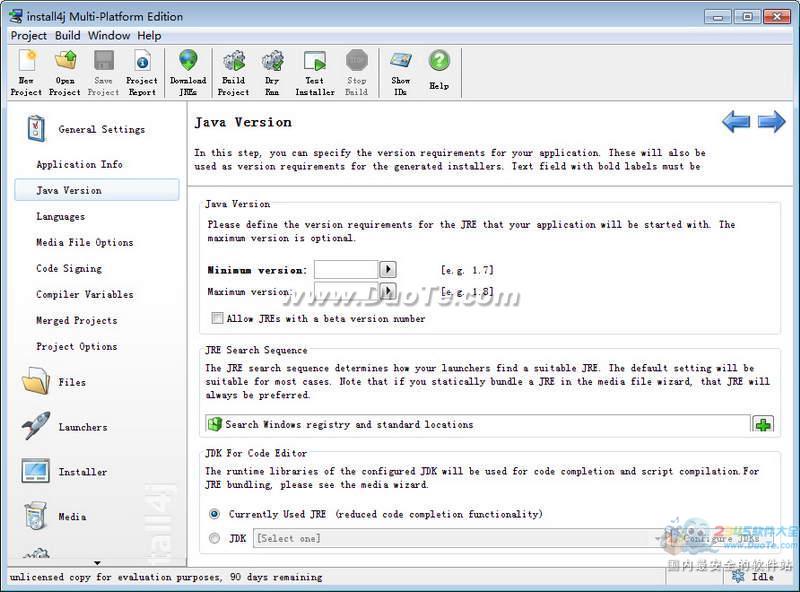800x592 pixels.
Task: Open a project with Open Project icon
Action: tap(65, 72)
